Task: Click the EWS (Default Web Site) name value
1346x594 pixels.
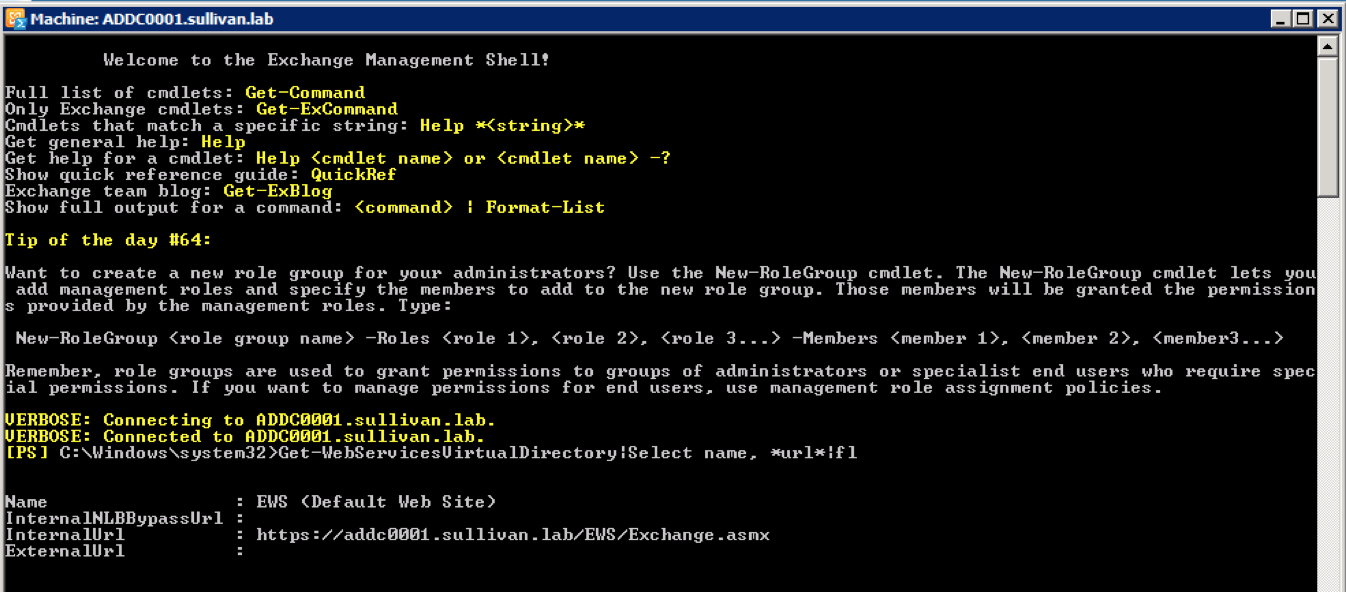Action: [x=376, y=502]
